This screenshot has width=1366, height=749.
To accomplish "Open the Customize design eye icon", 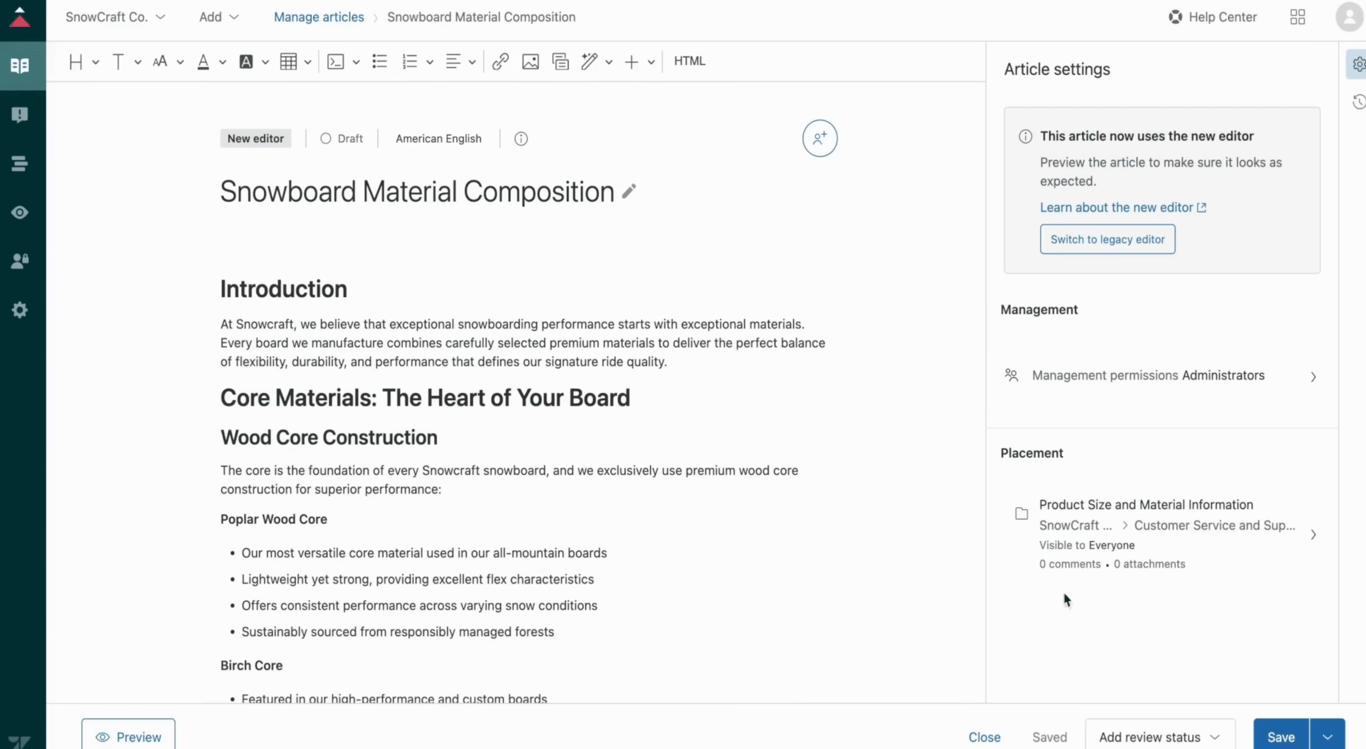I will click(x=20, y=213).
